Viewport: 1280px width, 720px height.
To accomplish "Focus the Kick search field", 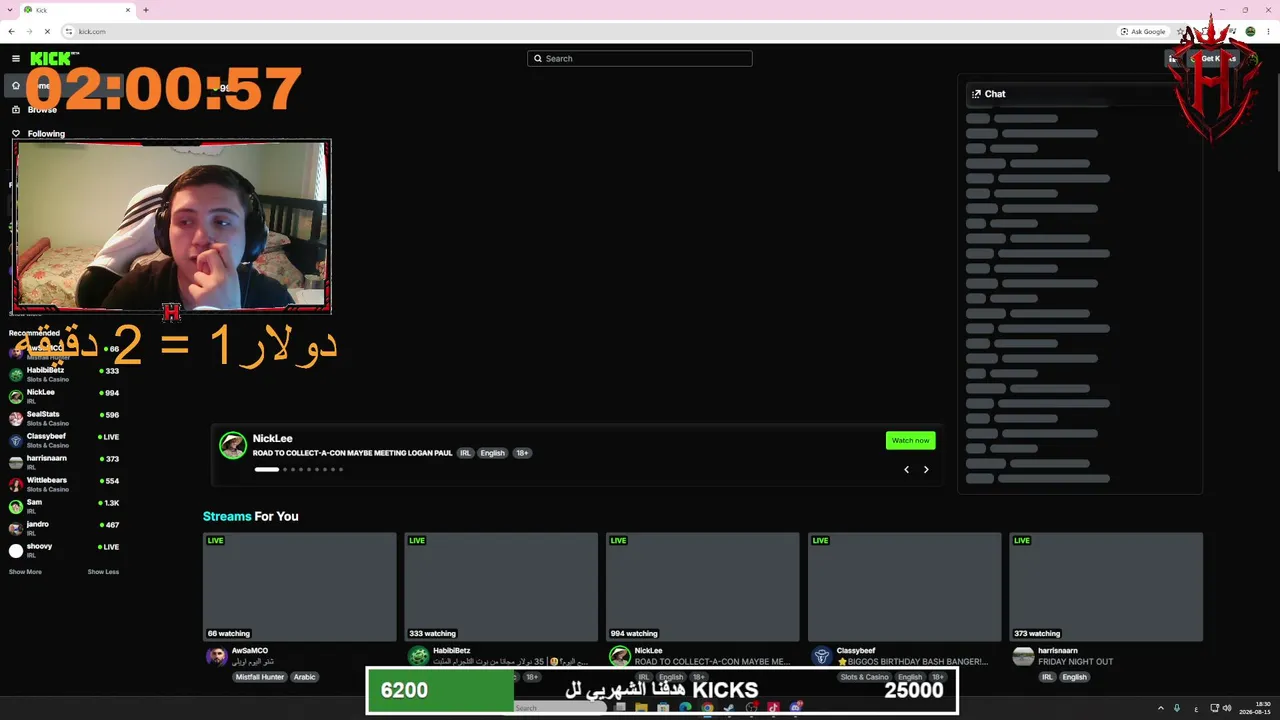I will tap(640, 58).
